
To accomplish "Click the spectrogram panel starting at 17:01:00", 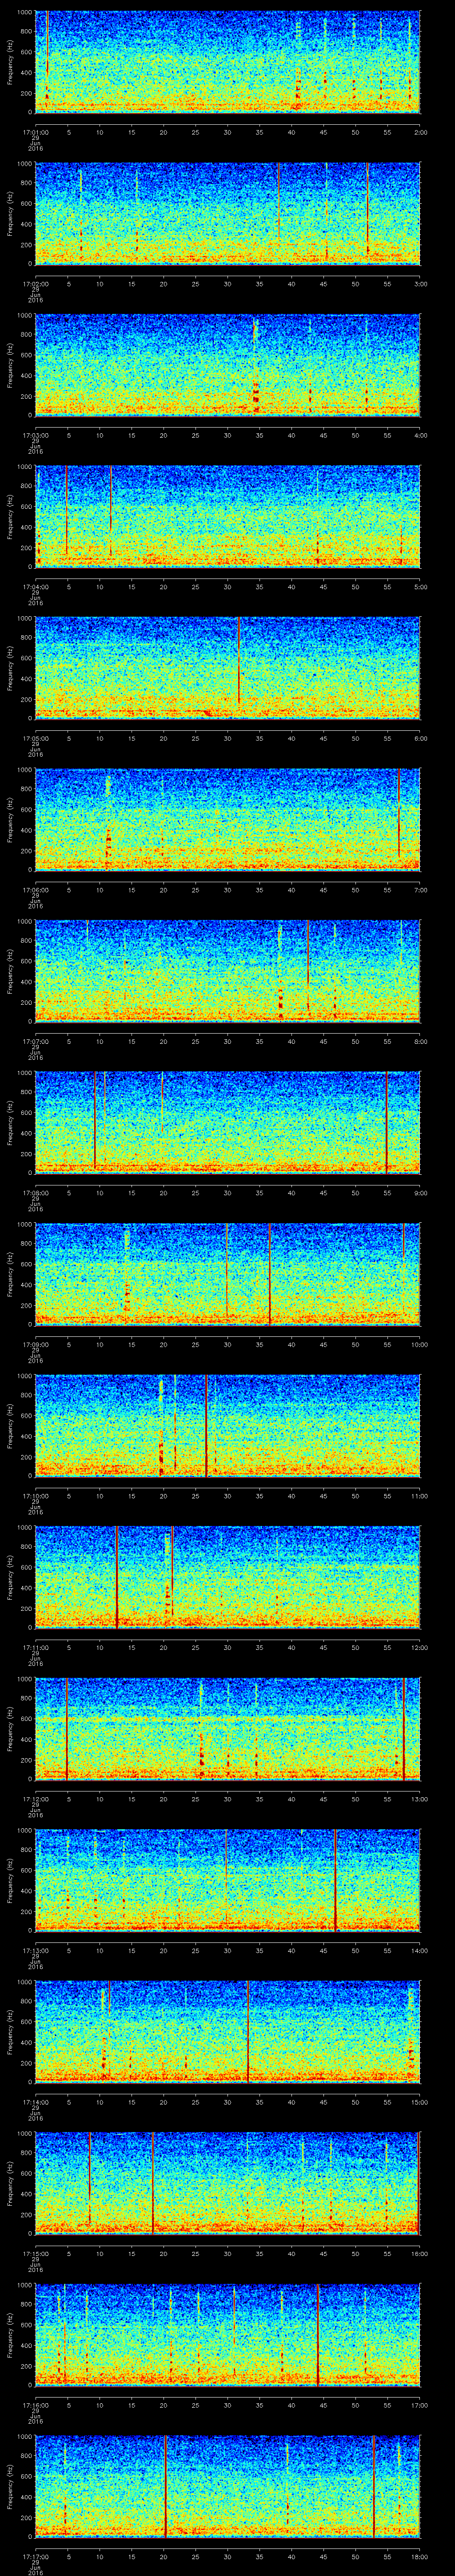I will [228, 62].
